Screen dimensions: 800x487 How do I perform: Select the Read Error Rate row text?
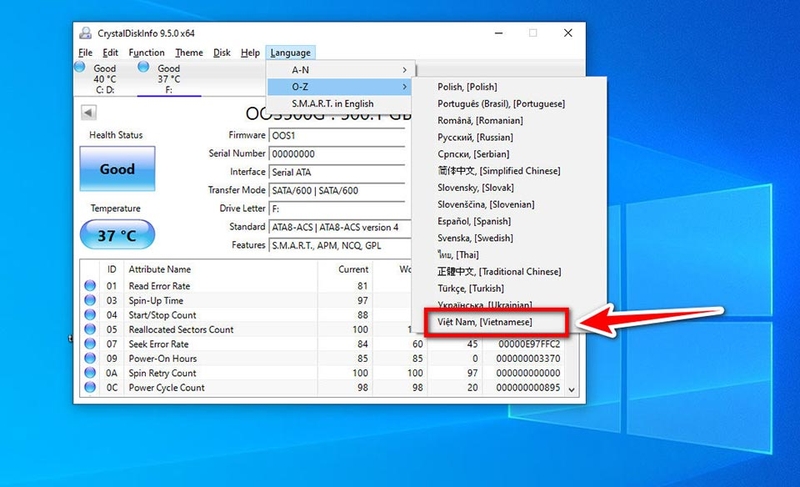[159, 286]
